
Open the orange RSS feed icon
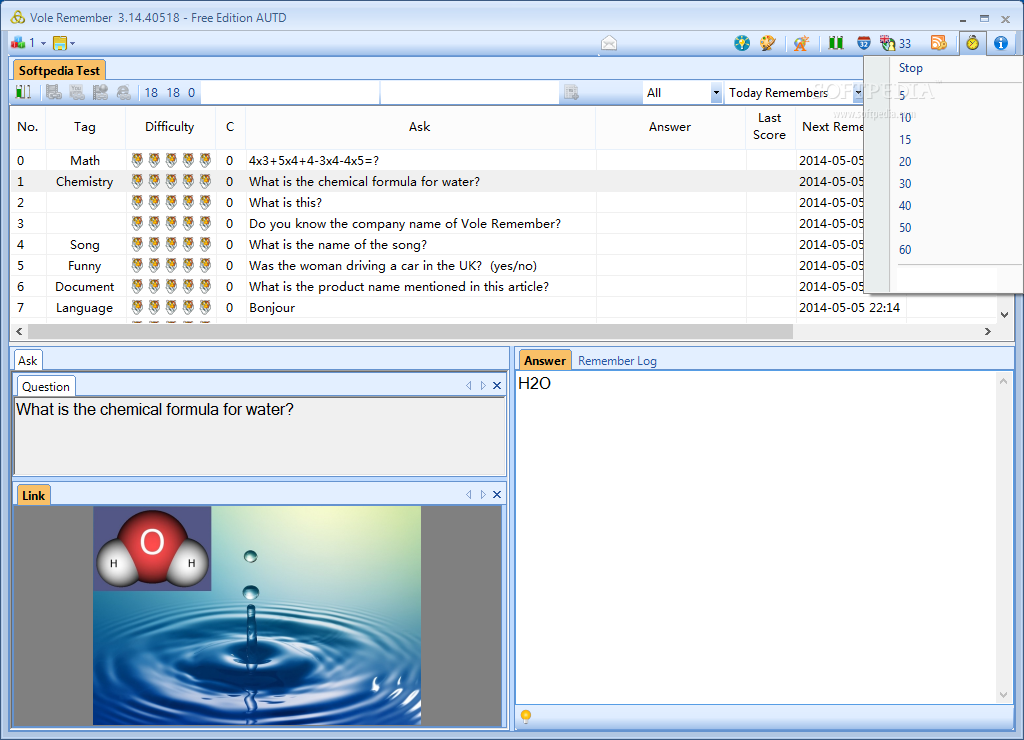(938, 43)
